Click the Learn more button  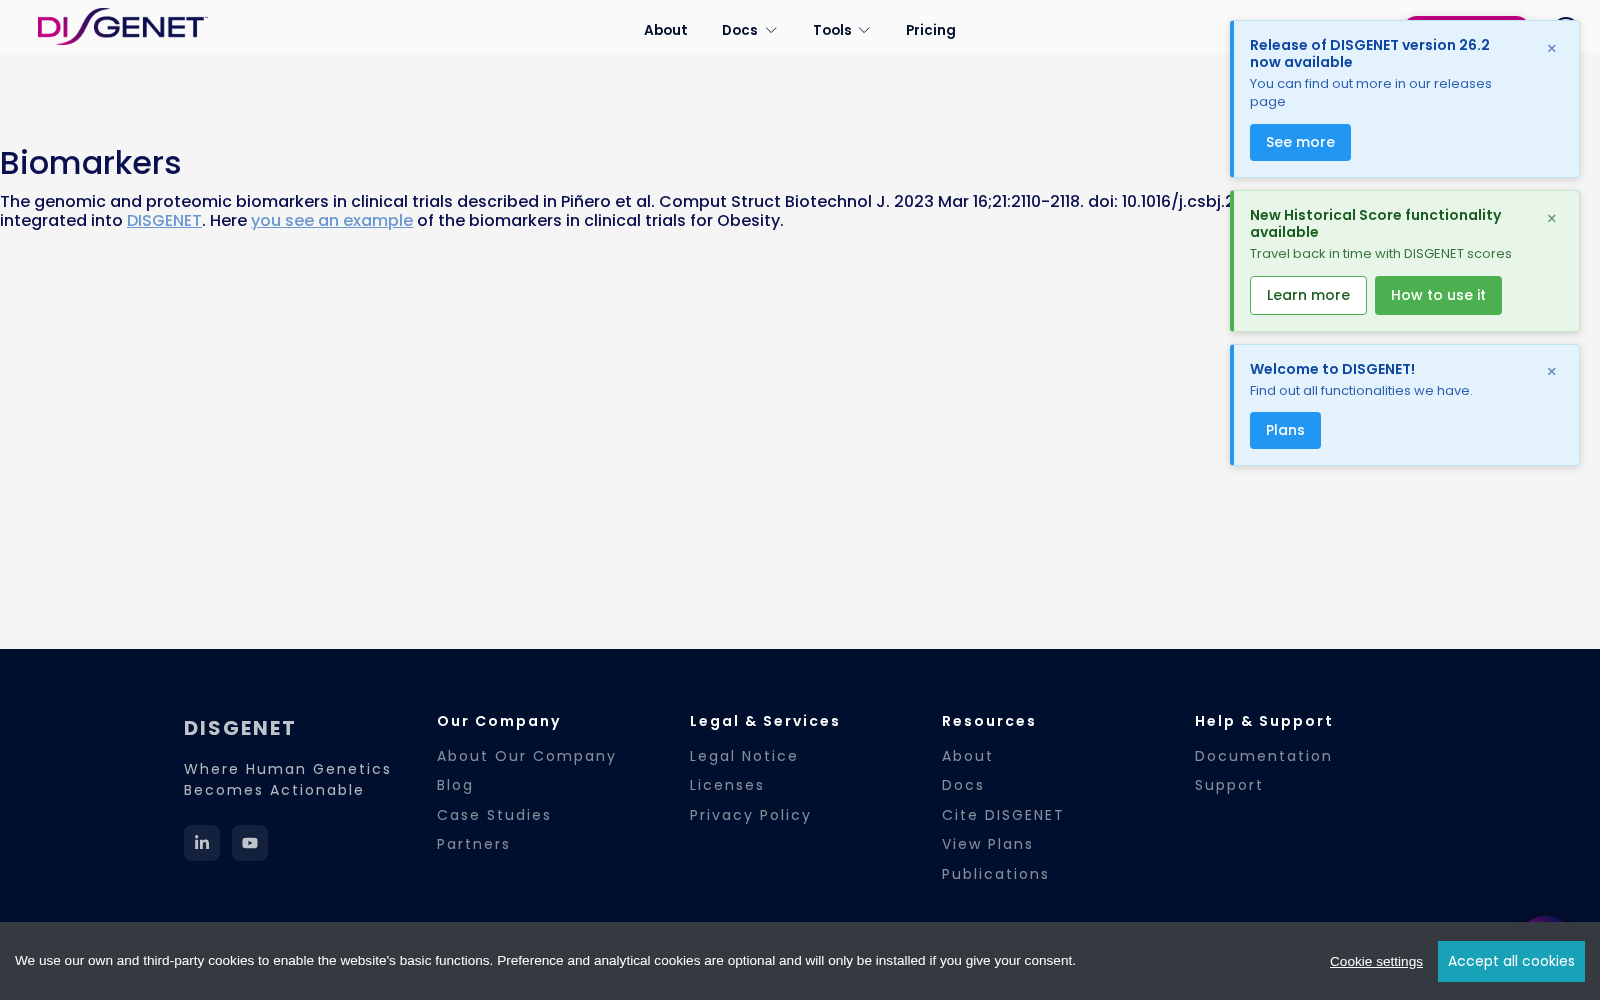pos(1308,295)
